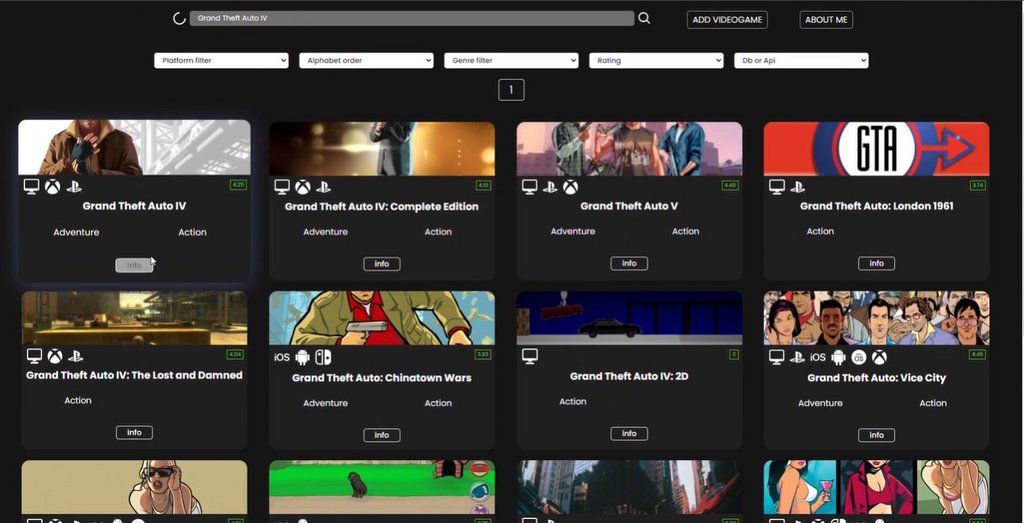Click the Chinatown Wars cover image
The width and height of the screenshot is (1024, 523).
click(x=382, y=318)
